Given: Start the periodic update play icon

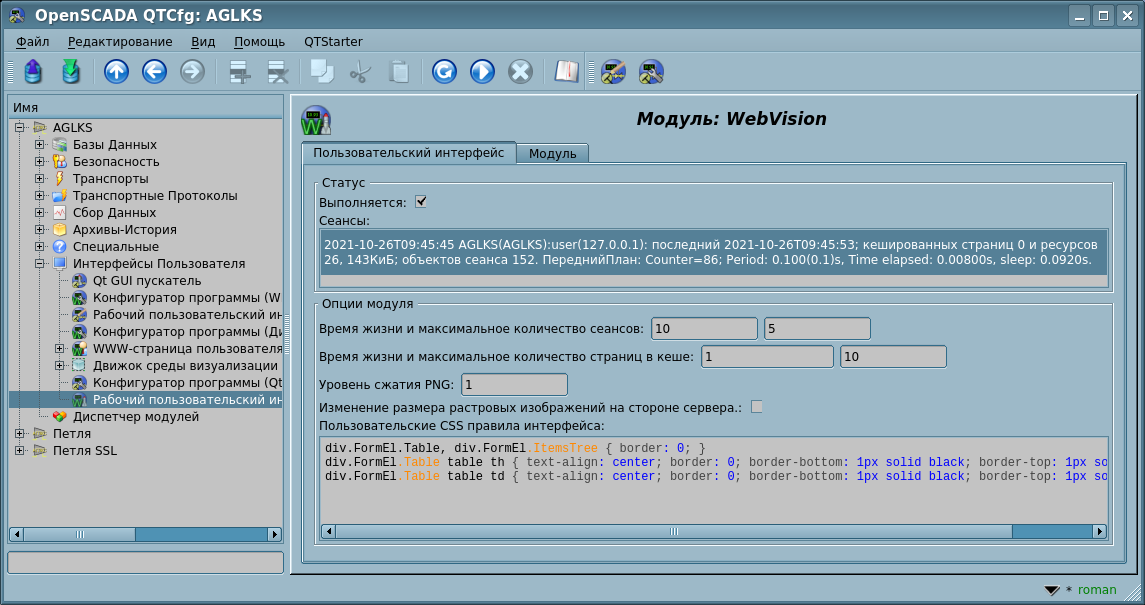Looking at the screenshot, I should [x=482, y=72].
